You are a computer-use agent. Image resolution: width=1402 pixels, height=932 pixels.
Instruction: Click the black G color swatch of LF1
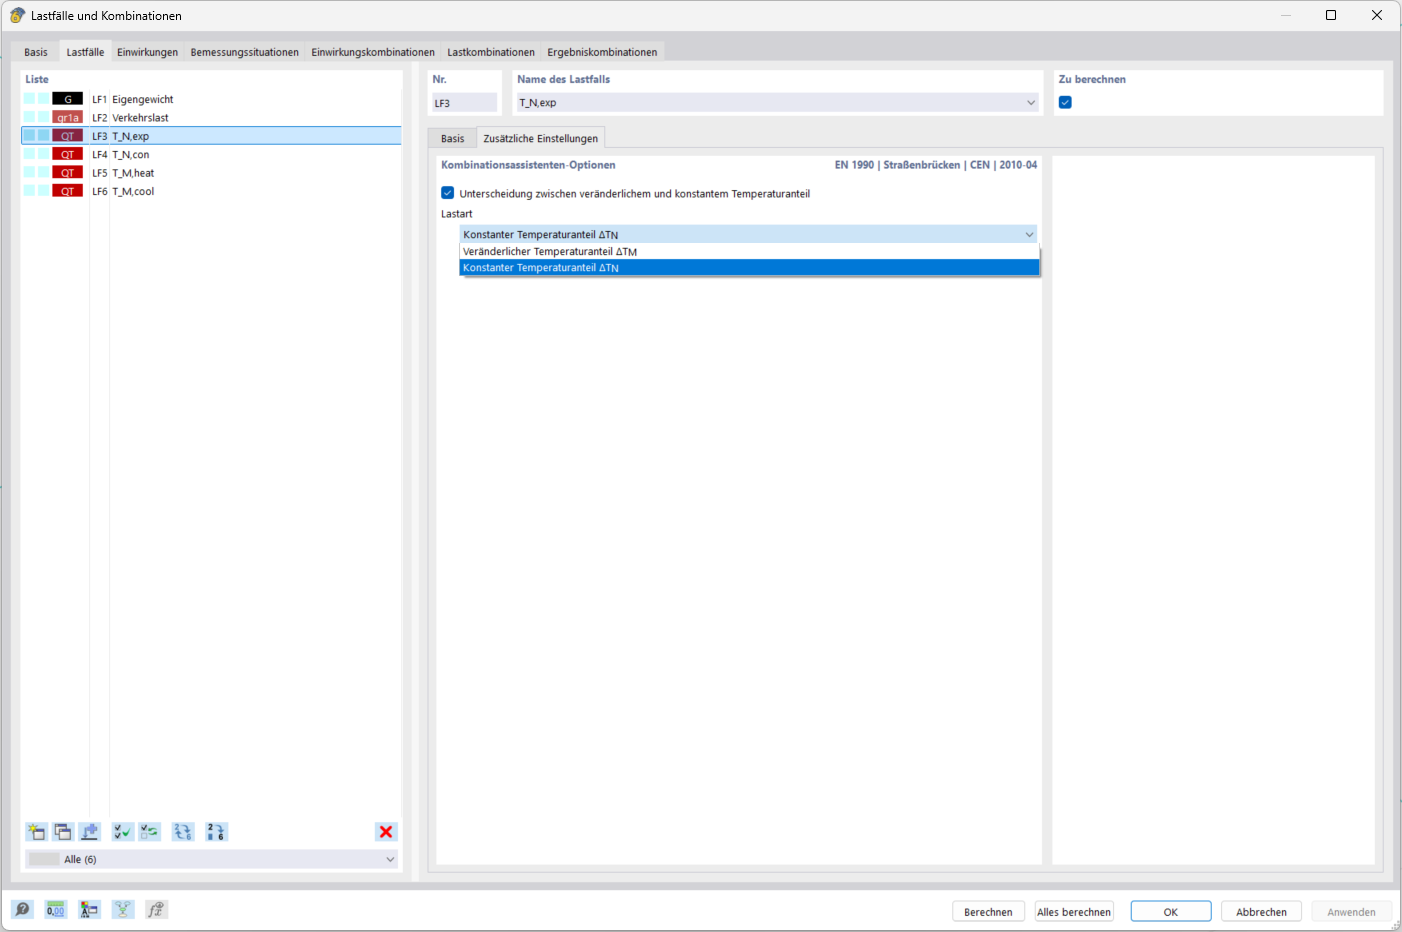(68, 99)
